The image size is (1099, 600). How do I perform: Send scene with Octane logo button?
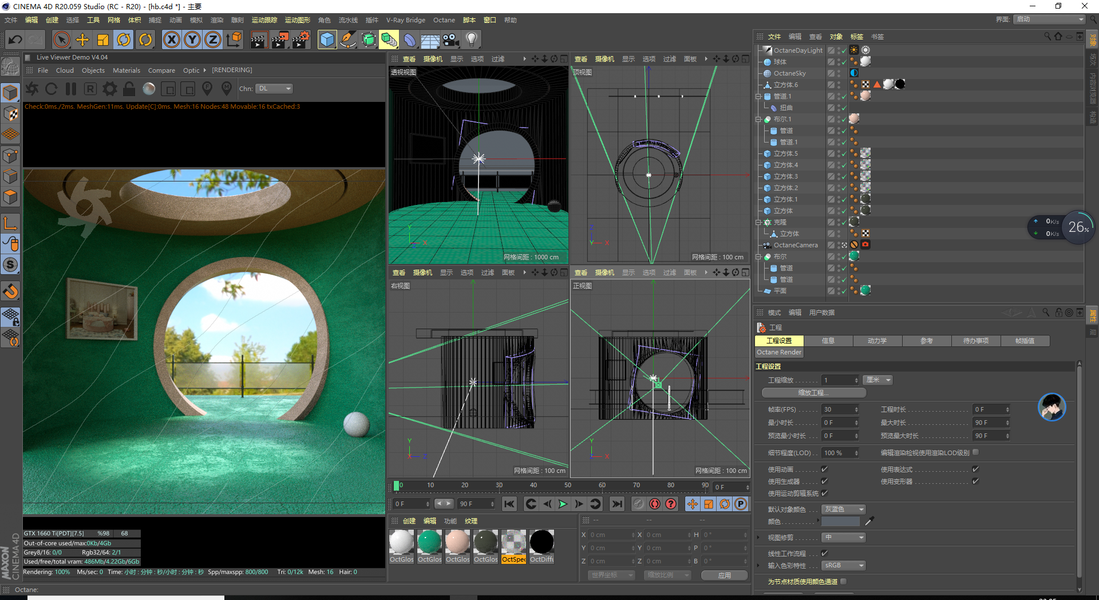(32, 89)
